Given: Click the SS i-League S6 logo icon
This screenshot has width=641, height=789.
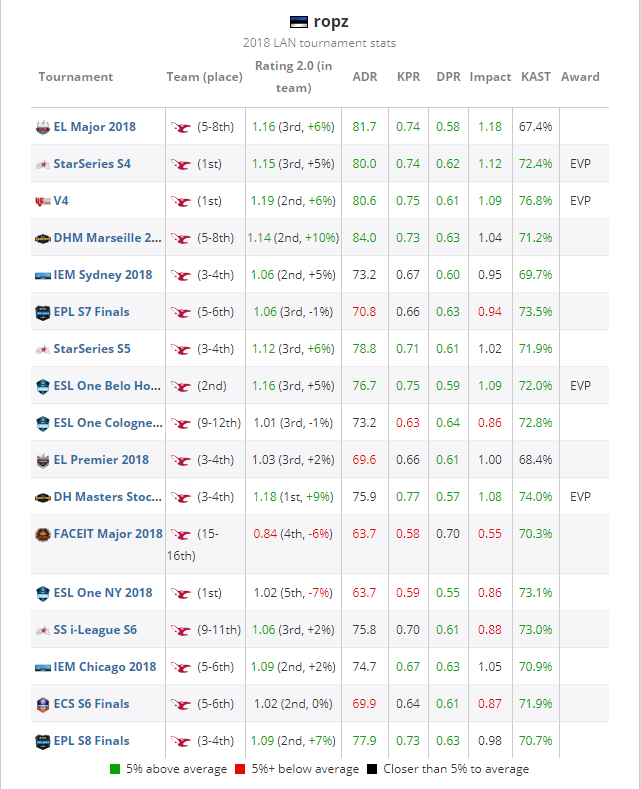Looking at the screenshot, I should point(43,630).
